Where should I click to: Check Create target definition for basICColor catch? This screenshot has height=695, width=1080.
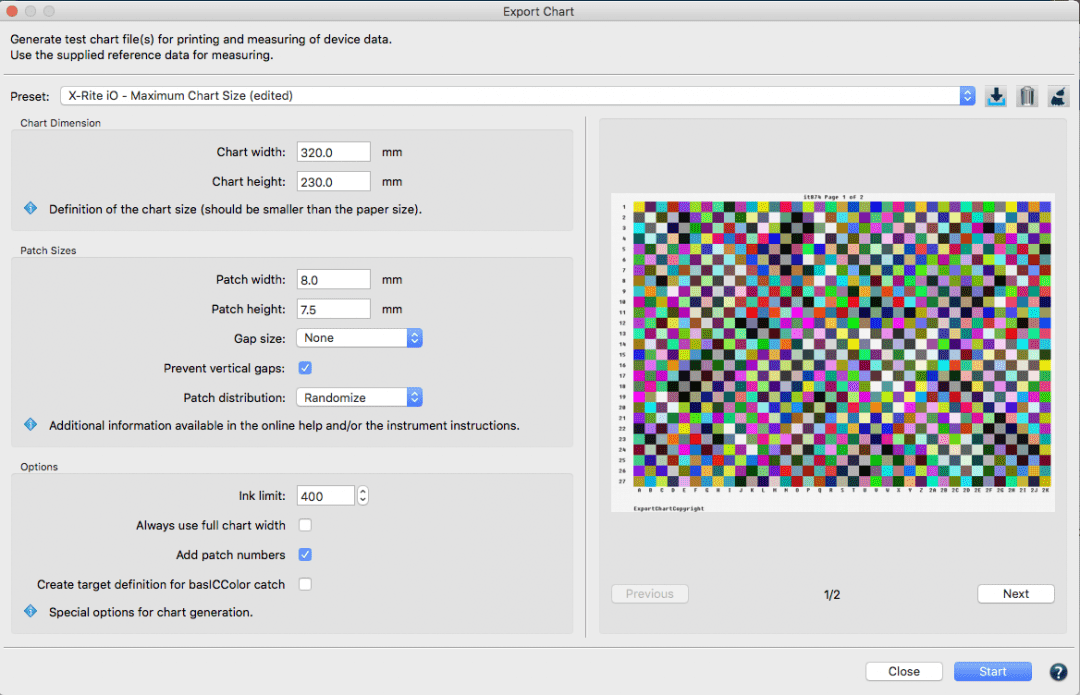(x=305, y=584)
